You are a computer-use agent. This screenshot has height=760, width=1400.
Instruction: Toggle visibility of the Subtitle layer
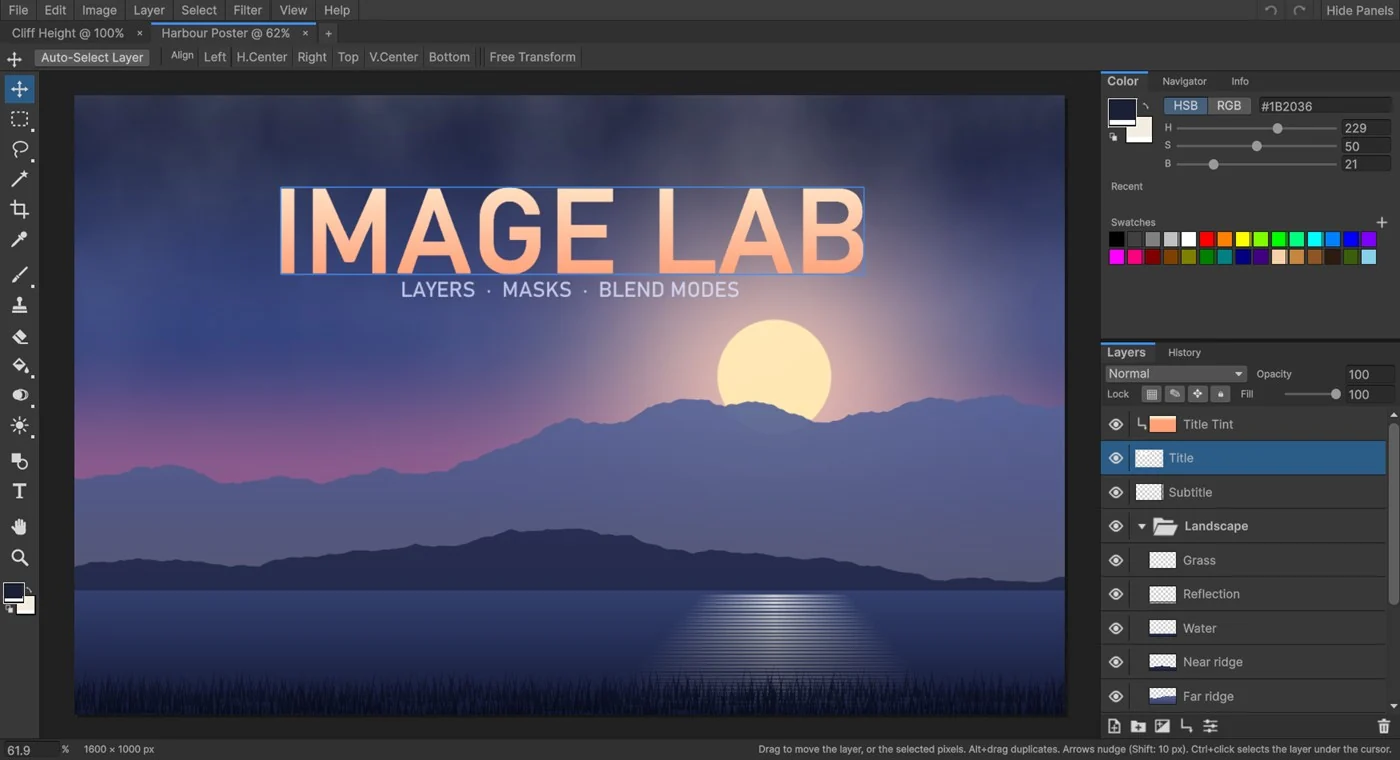[x=1116, y=492]
